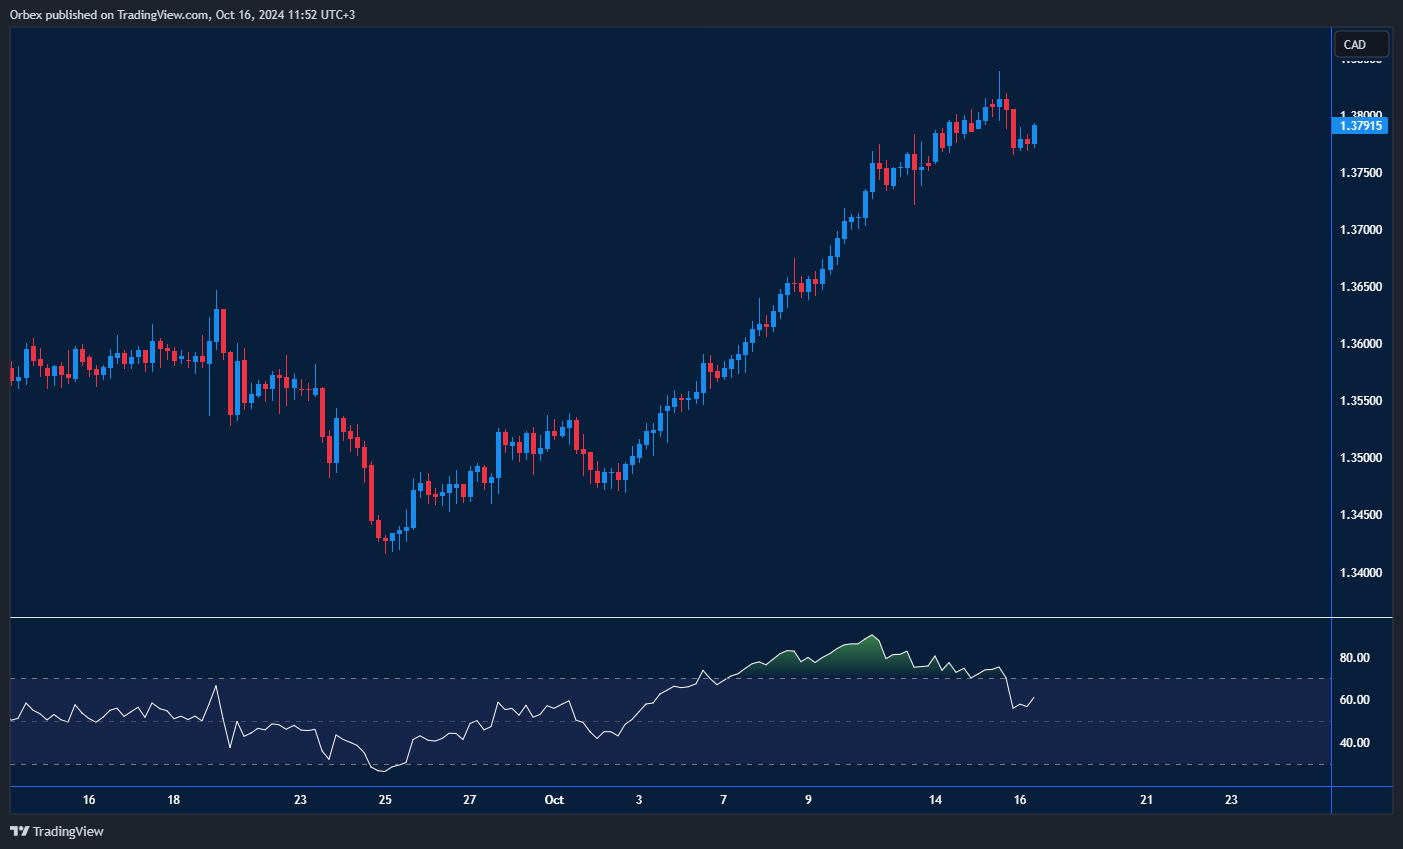The height and width of the screenshot is (849, 1403).
Task: Select the 25 date marker on time axis
Action: click(x=385, y=800)
